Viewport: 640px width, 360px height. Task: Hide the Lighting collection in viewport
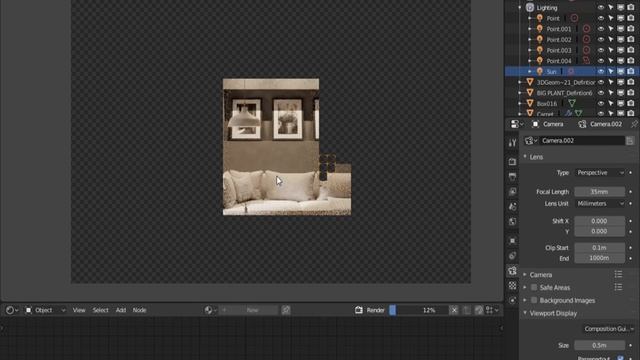coord(601,7)
